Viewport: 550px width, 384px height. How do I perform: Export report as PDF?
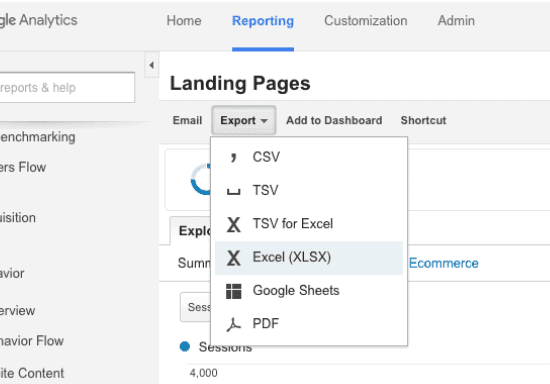[x=309, y=324]
